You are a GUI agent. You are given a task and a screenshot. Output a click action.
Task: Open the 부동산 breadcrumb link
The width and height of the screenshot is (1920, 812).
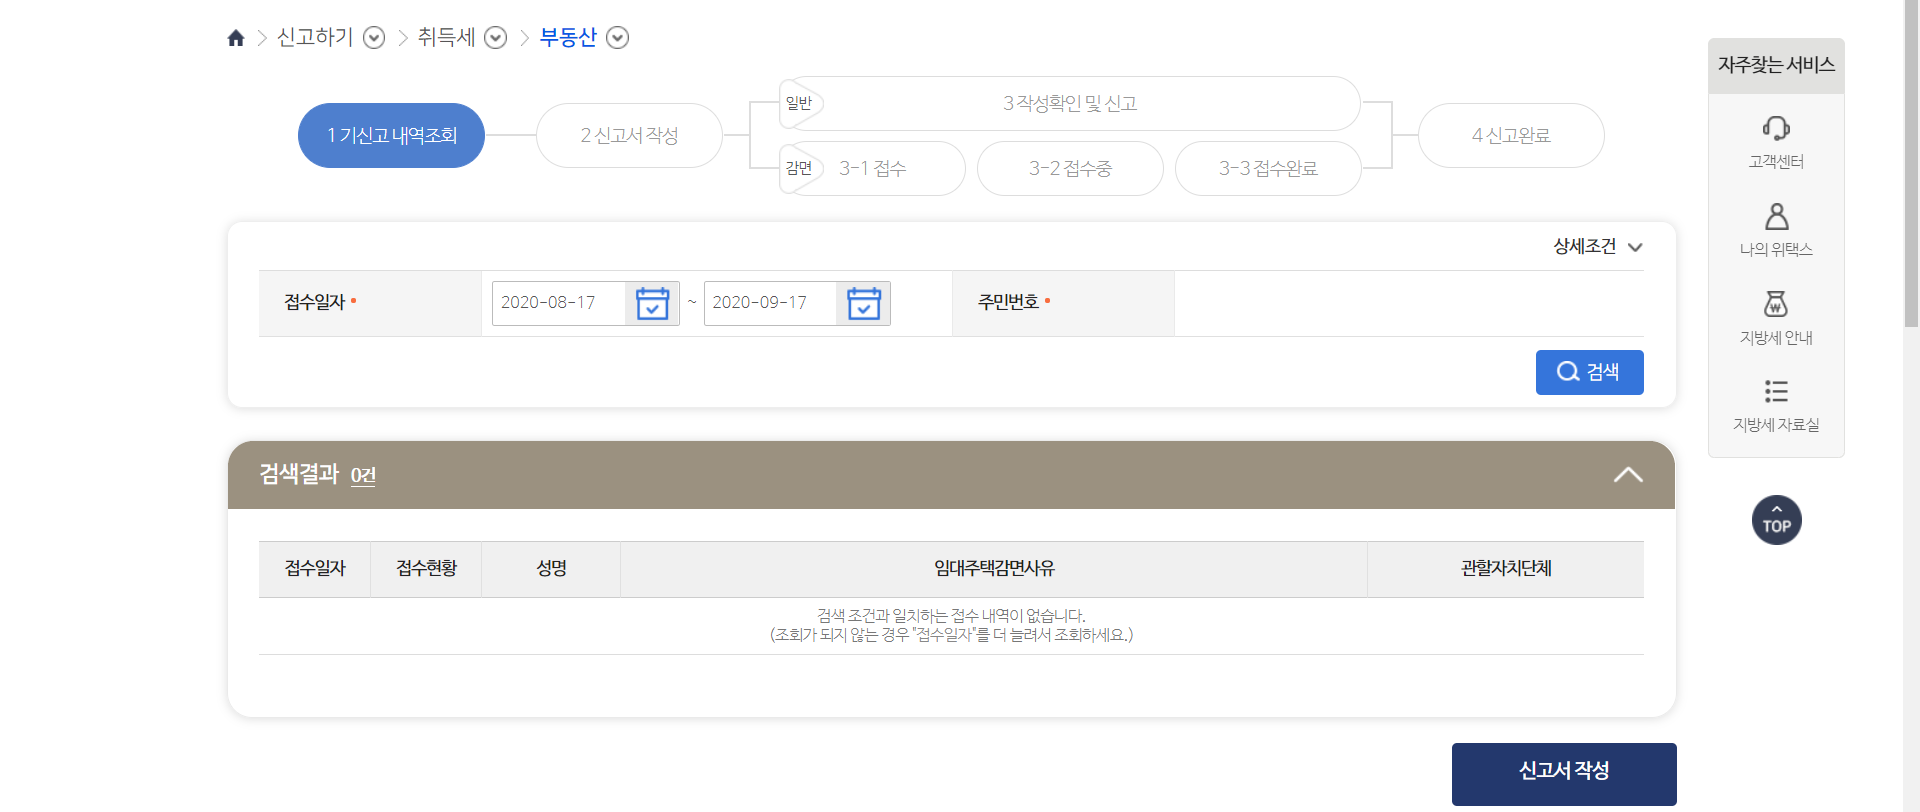568,37
